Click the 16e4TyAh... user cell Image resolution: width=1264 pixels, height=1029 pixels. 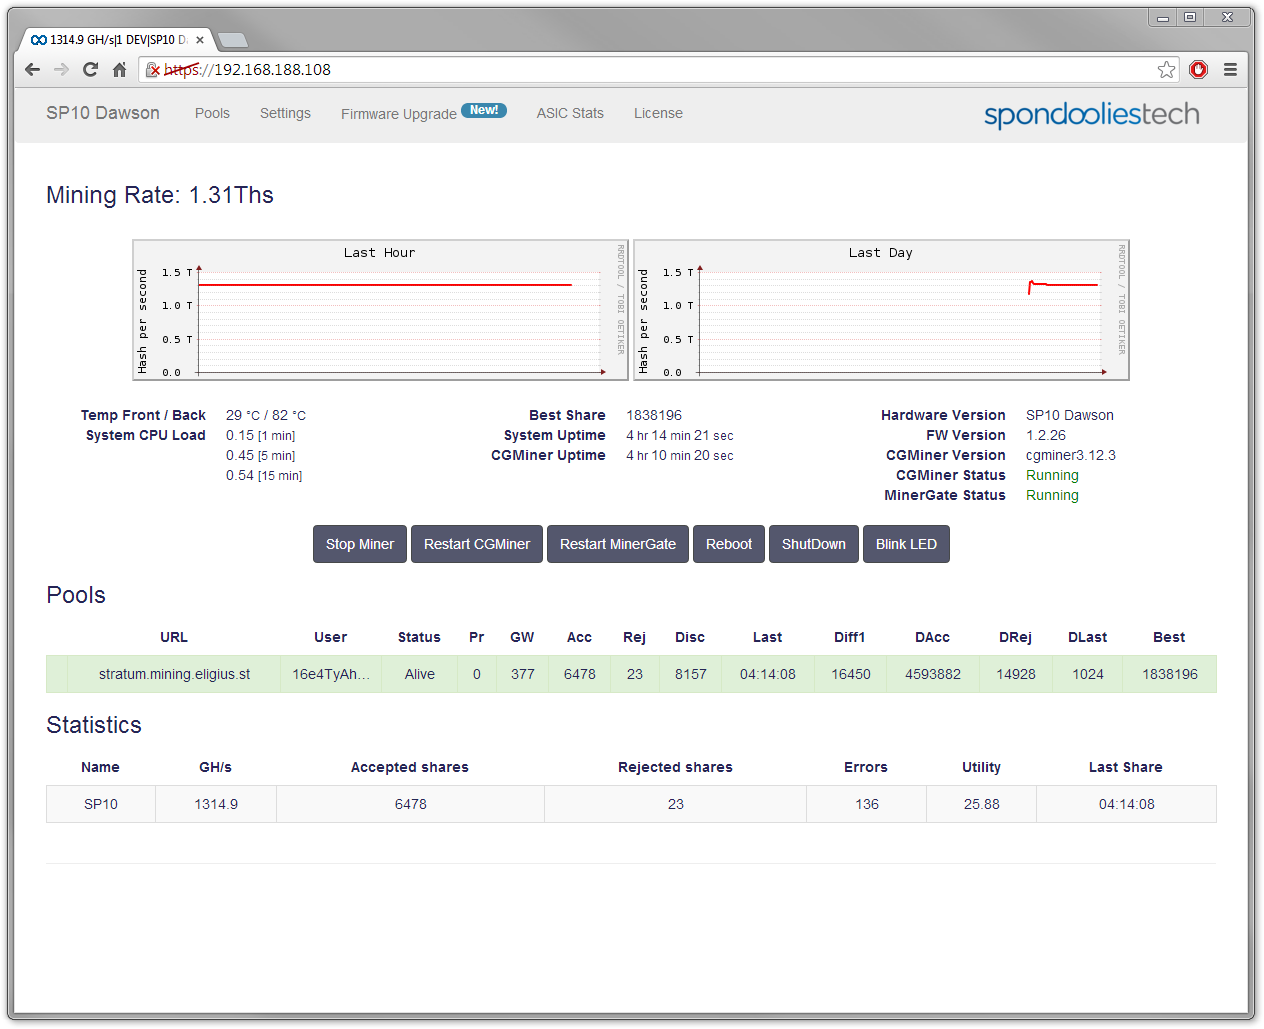[x=331, y=674]
